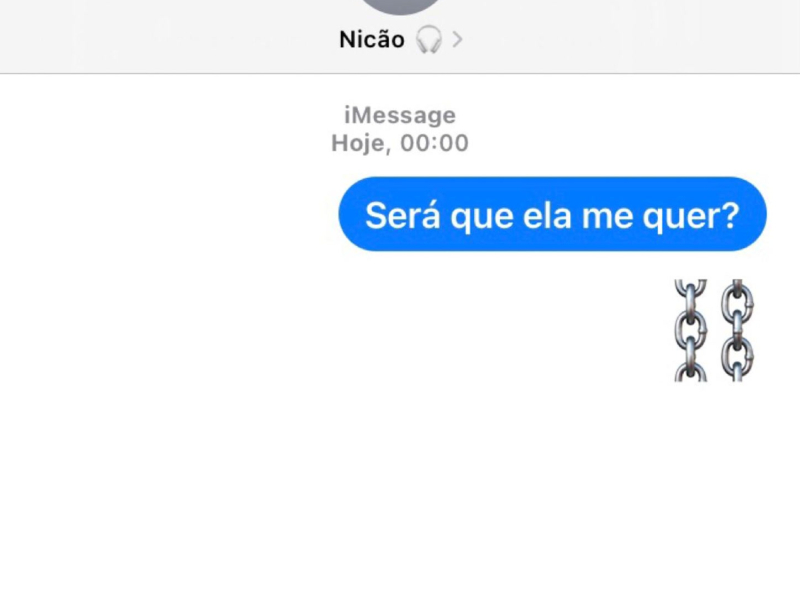Click the headphones emoji beside Nicão
Viewport: 800px width, 600px height.
(x=429, y=39)
